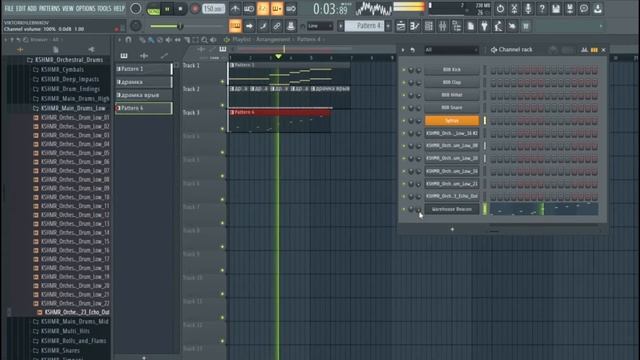Open the piano roll view icon
640x360 pixels.
[x=415, y=26]
